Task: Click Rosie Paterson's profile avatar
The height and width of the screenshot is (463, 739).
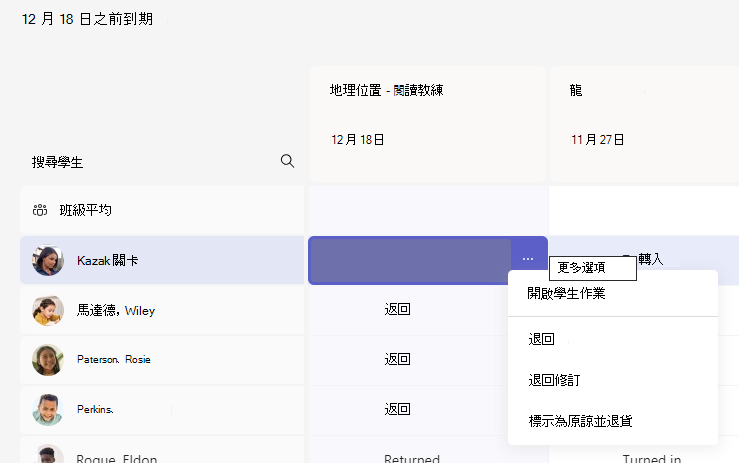Action: 48,360
